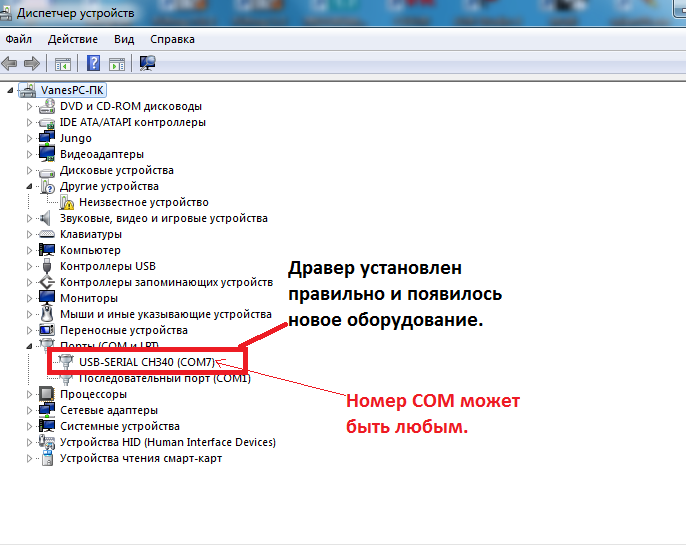Select the VanesPC-ПК label
The width and height of the screenshot is (686, 546).
[72, 90]
